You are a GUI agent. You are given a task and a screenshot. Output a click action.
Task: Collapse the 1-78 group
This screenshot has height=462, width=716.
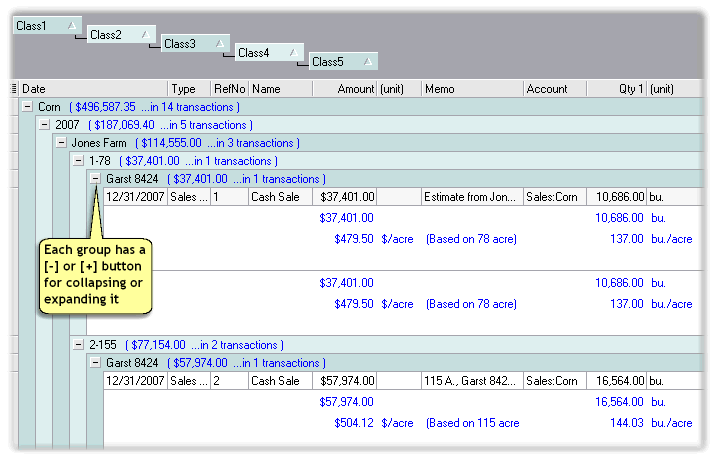(x=79, y=160)
